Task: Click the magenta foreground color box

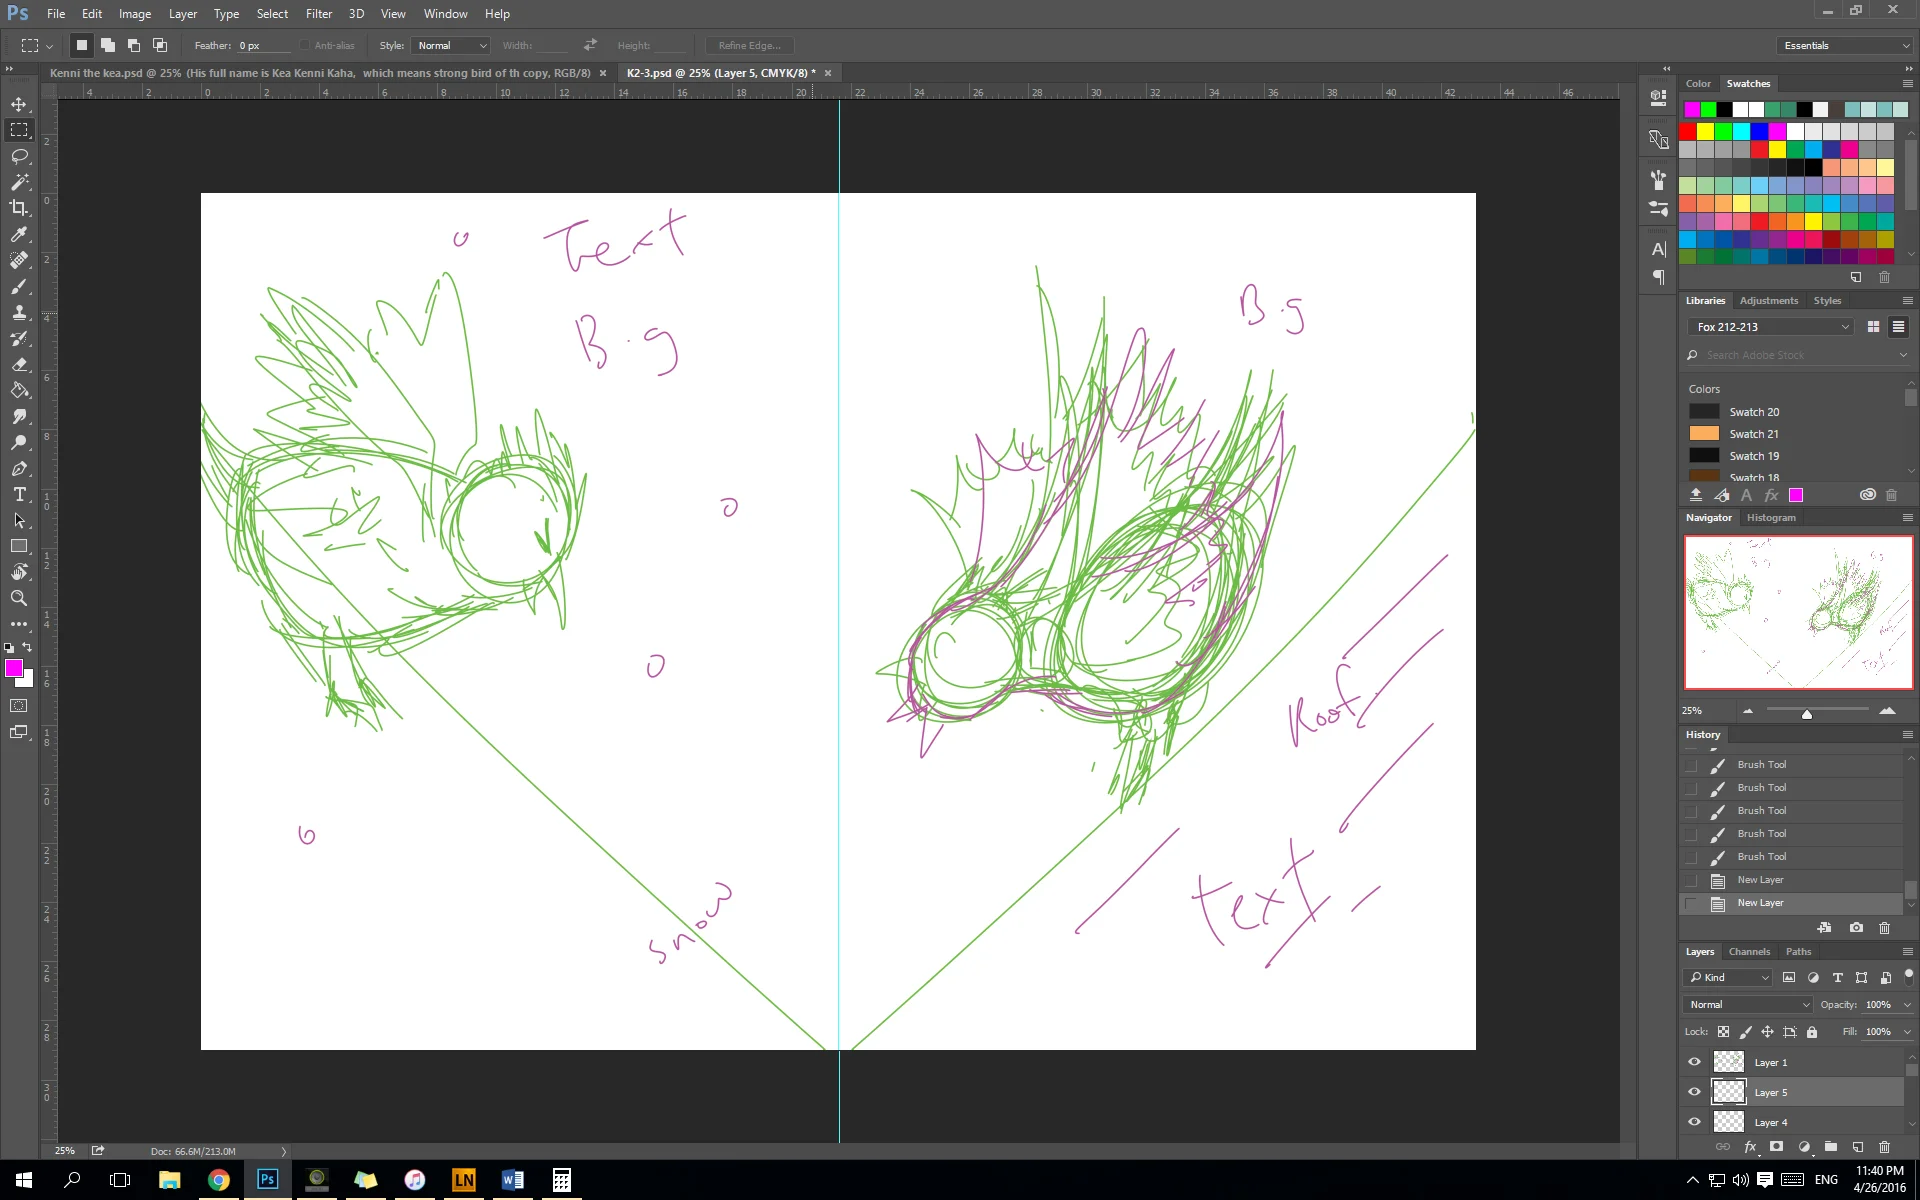Action: tap(14, 668)
